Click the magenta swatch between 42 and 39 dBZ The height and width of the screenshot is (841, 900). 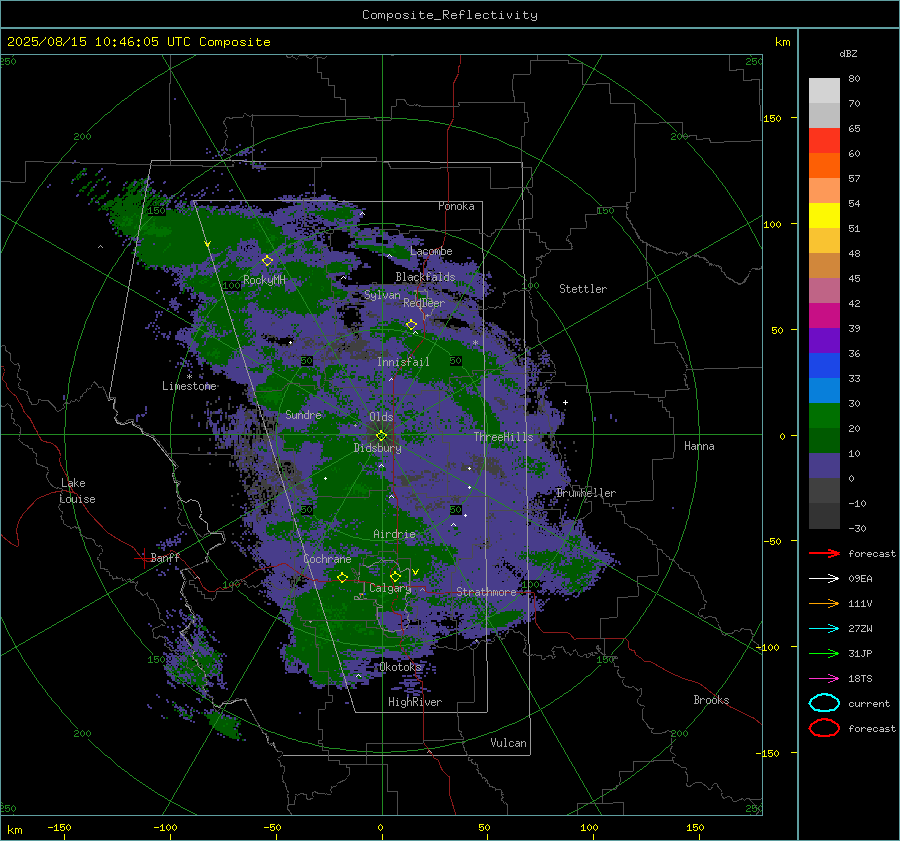[x=824, y=315]
